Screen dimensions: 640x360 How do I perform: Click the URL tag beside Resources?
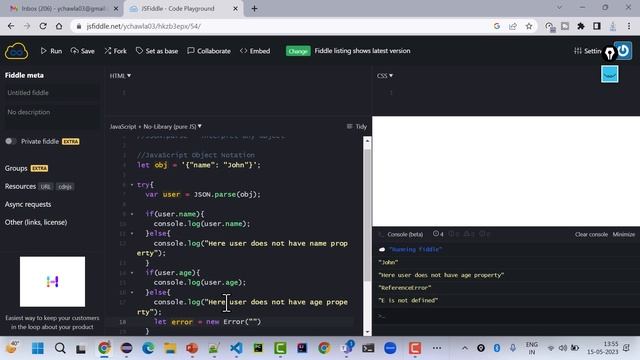[x=45, y=187]
